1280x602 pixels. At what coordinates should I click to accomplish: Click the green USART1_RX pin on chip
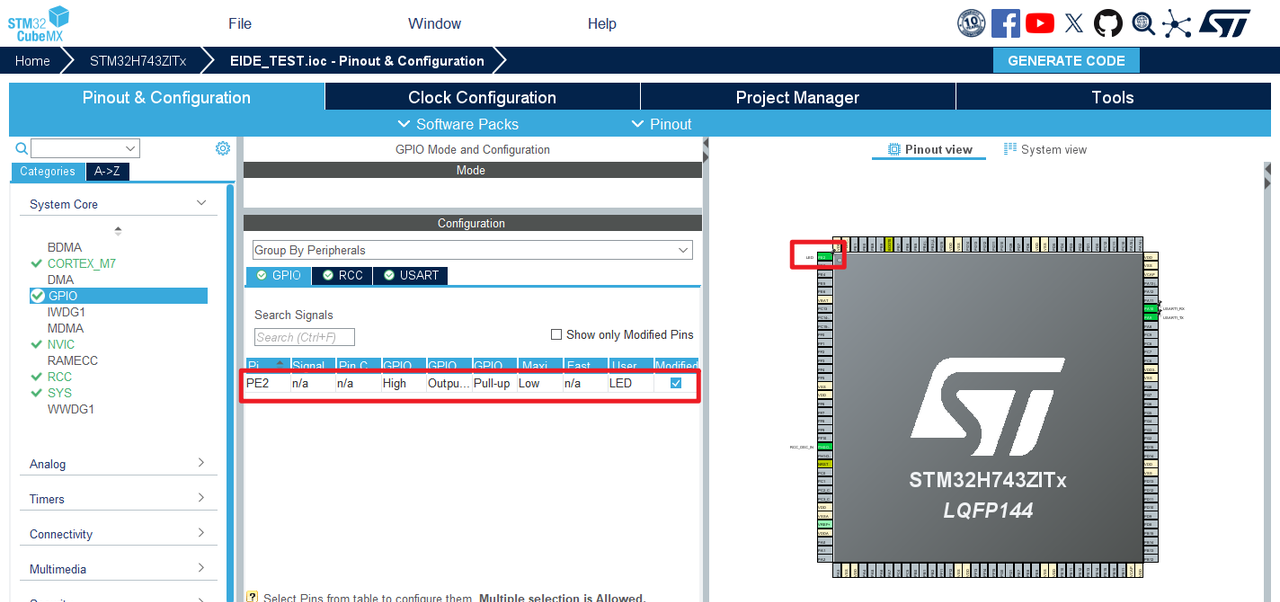(1150, 310)
